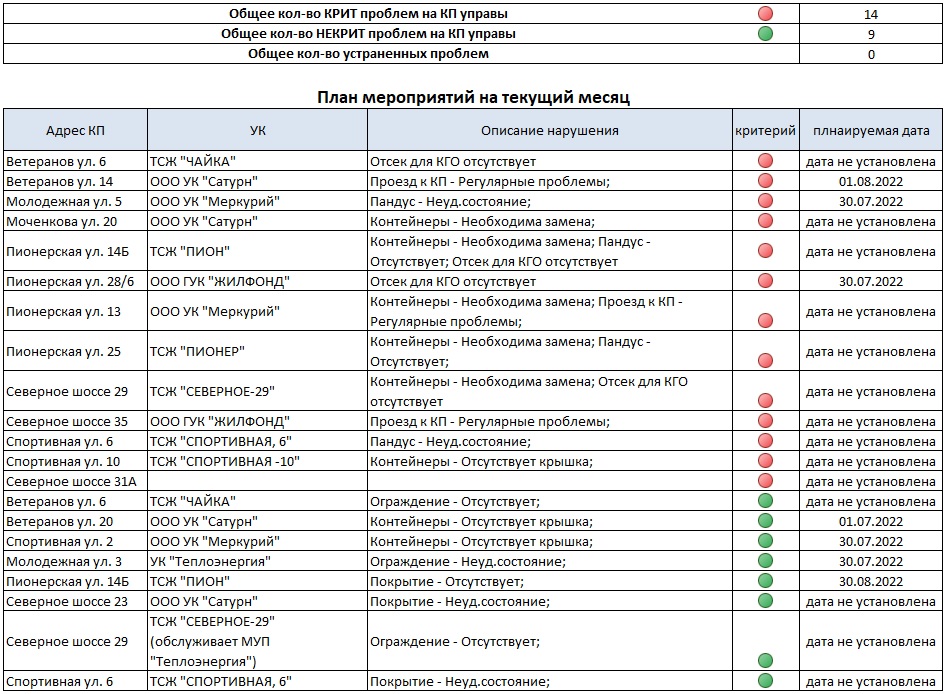
Task: Select green circle in Ветеранов ул. 20 row
Action: point(766,521)
